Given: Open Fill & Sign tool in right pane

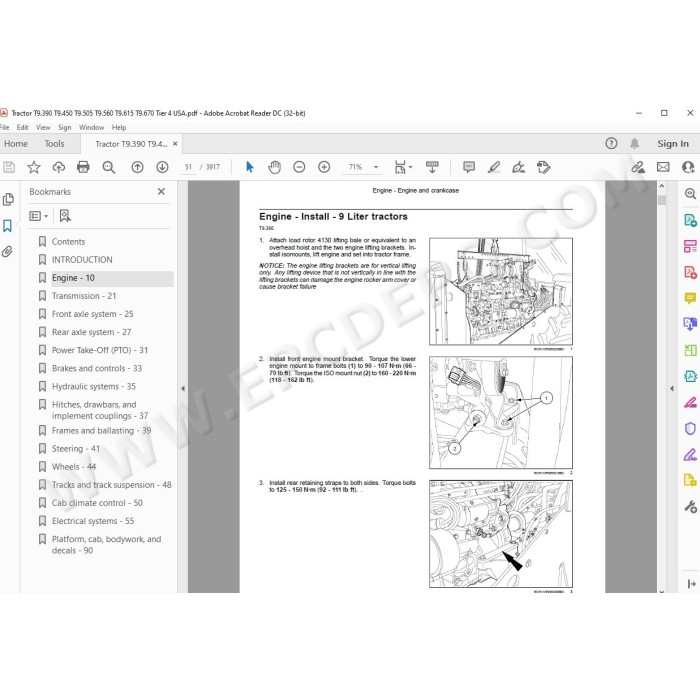Looking at the screenshot, I should [690, 455].
